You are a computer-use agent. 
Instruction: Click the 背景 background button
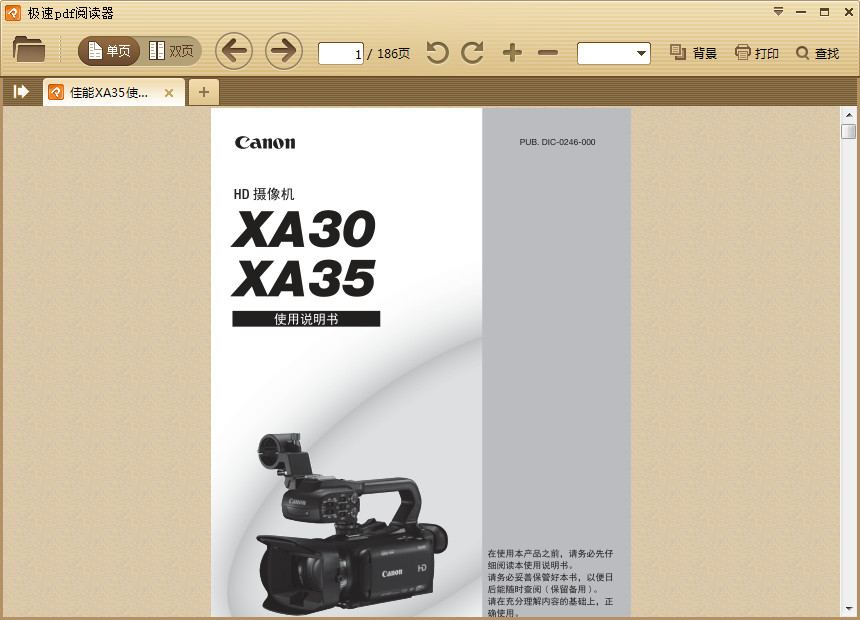(693, 53)
